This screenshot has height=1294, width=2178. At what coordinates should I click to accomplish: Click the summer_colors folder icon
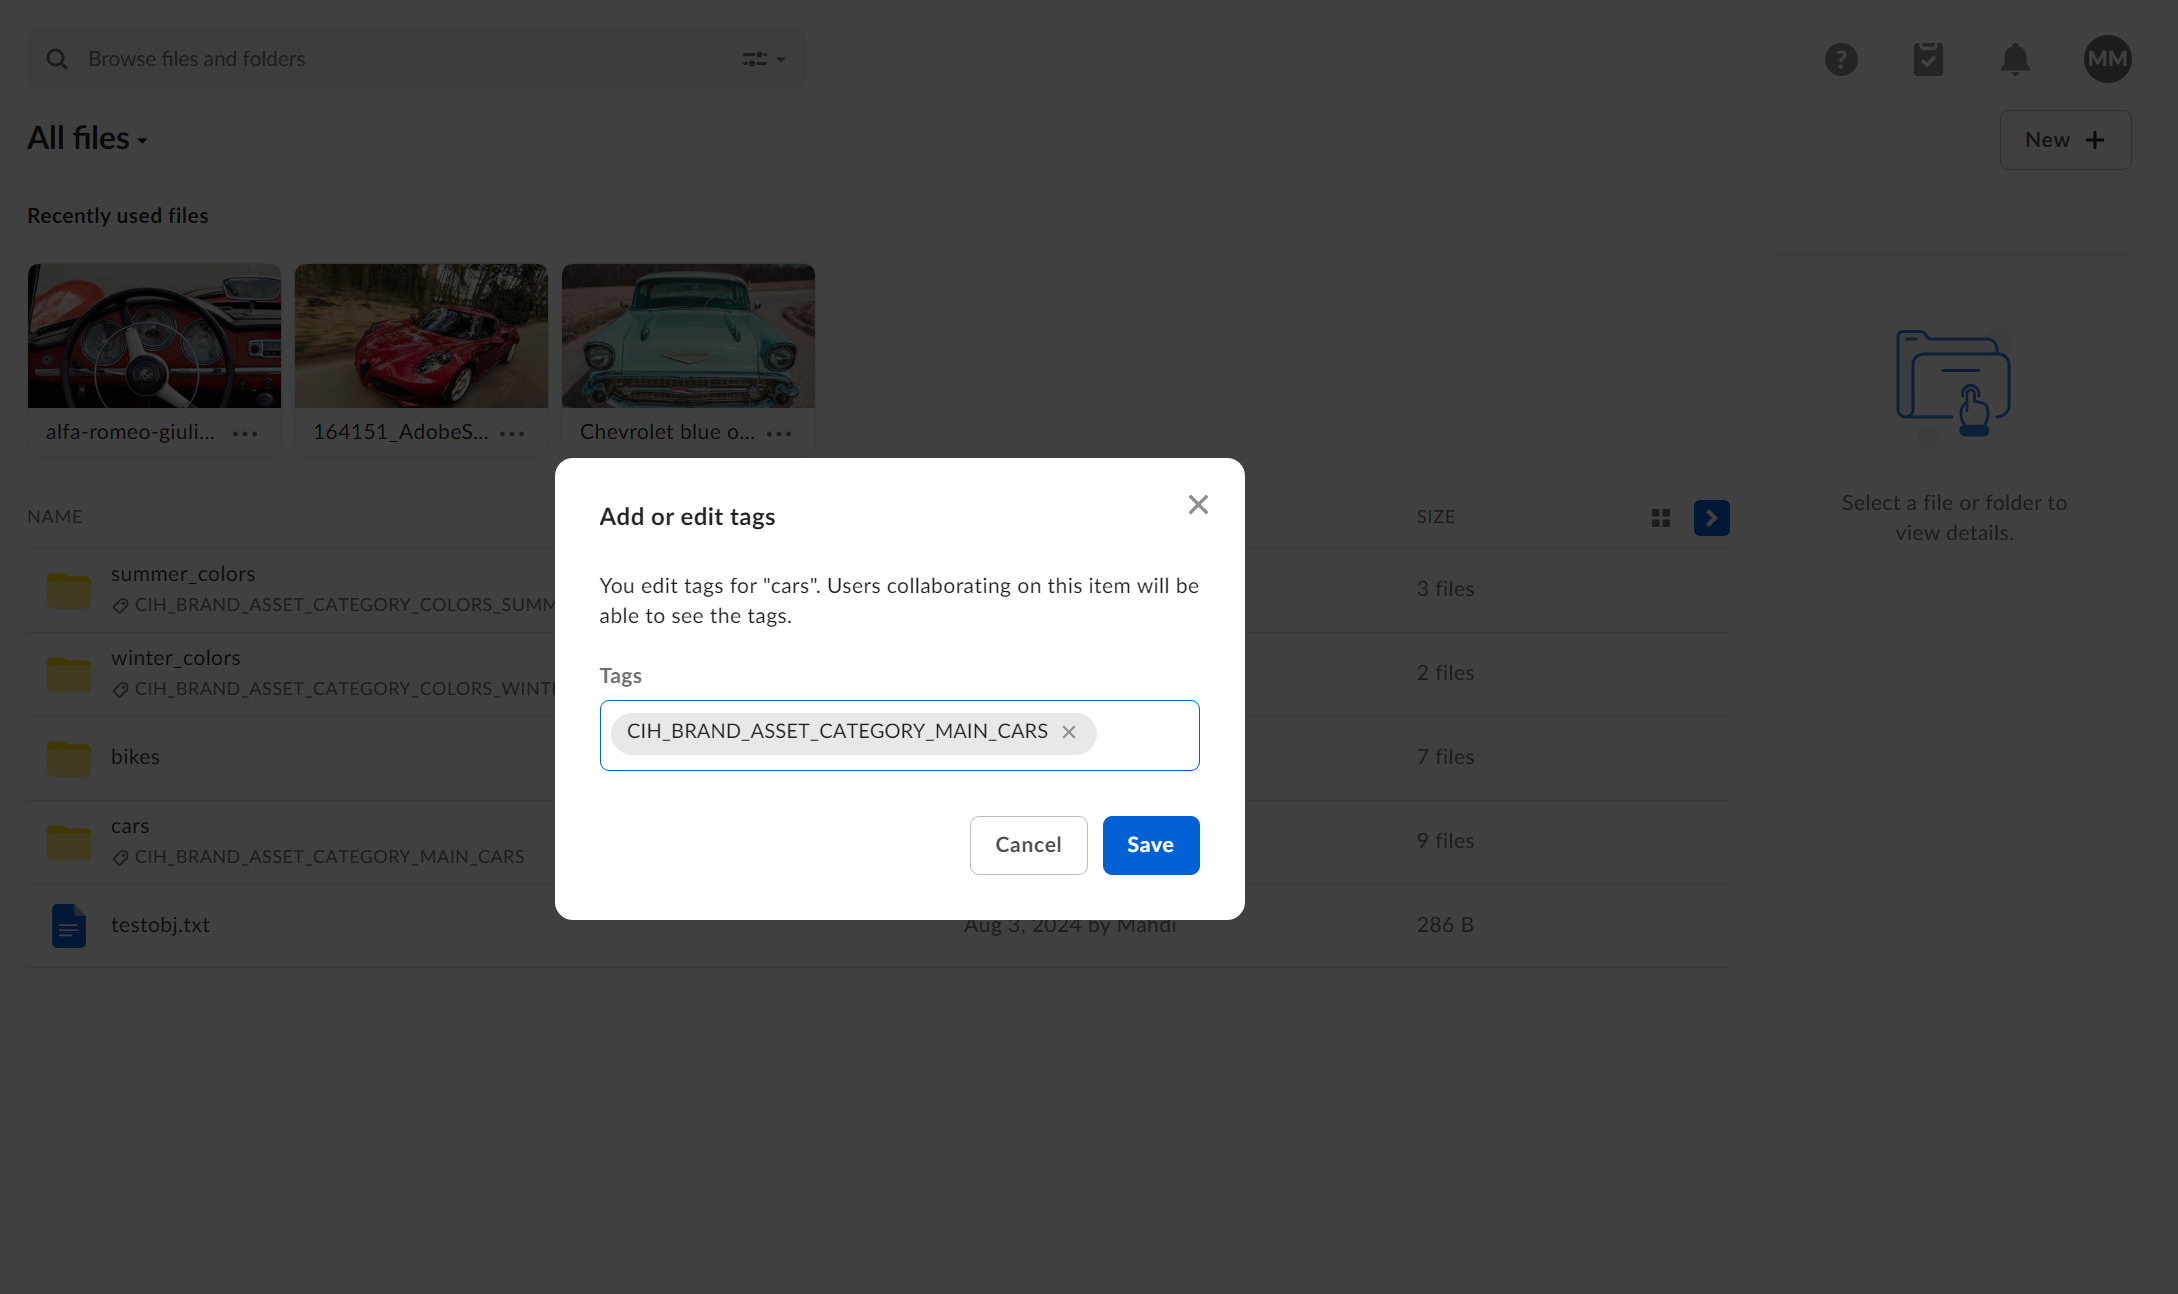(x=69, y=590)
